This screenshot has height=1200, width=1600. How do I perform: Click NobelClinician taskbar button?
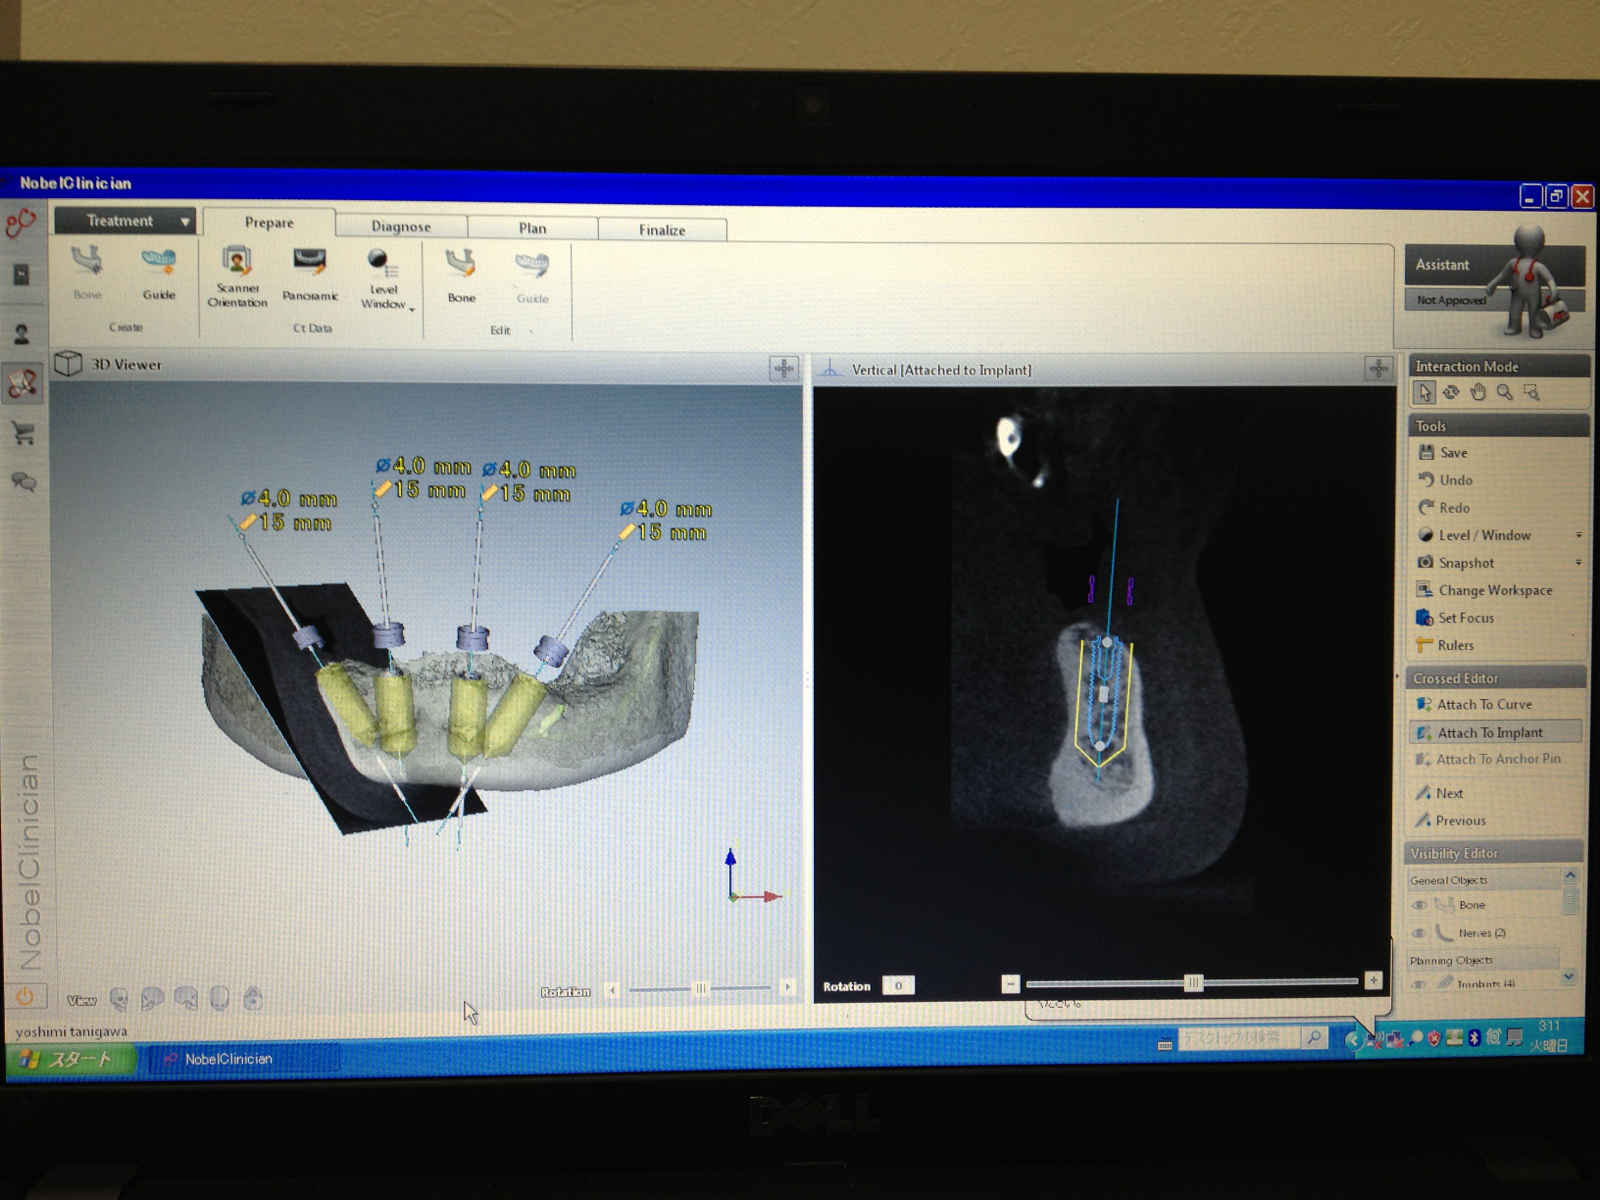tap(244, 1059)
